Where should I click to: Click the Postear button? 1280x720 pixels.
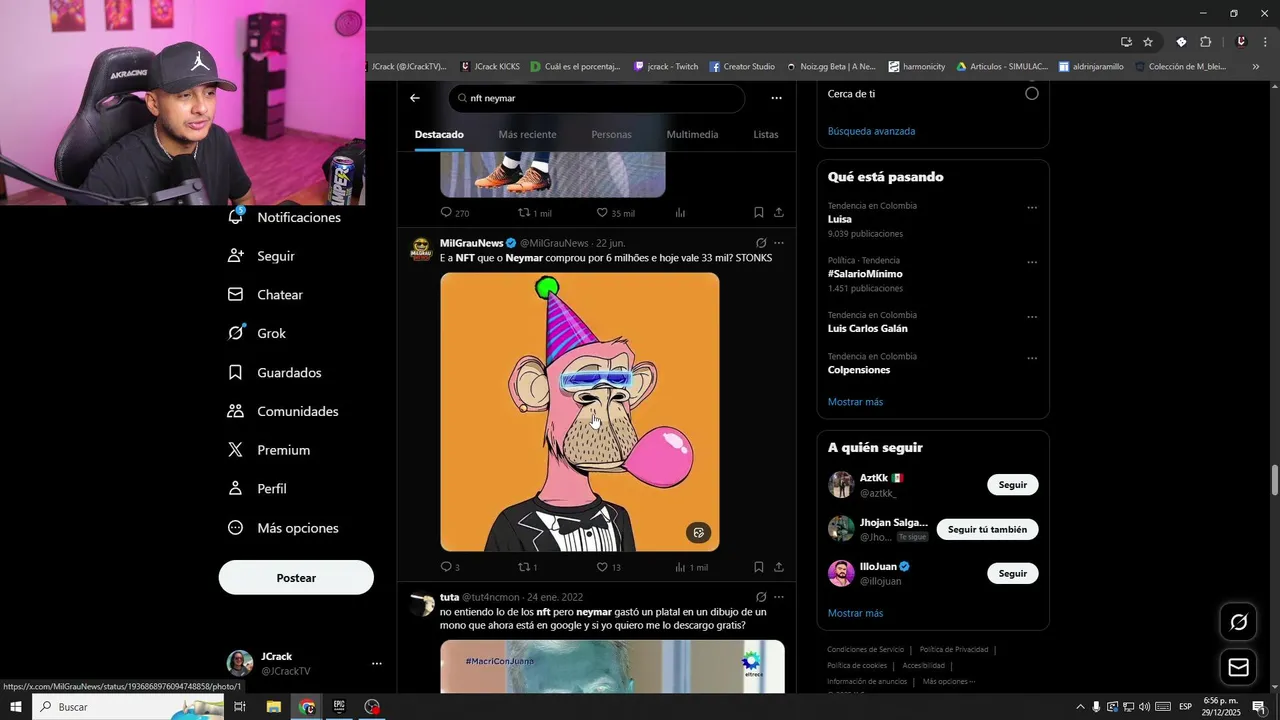296,578
